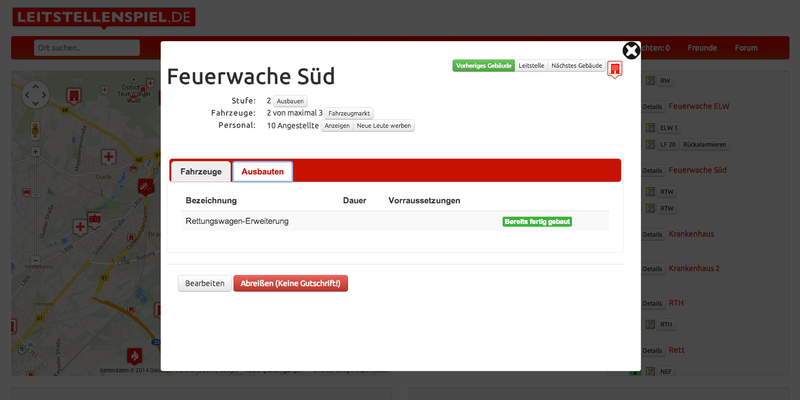
Task: Switch to the Fahrzeuge tab
Action: pyautogui.click(x=201, y=171)
